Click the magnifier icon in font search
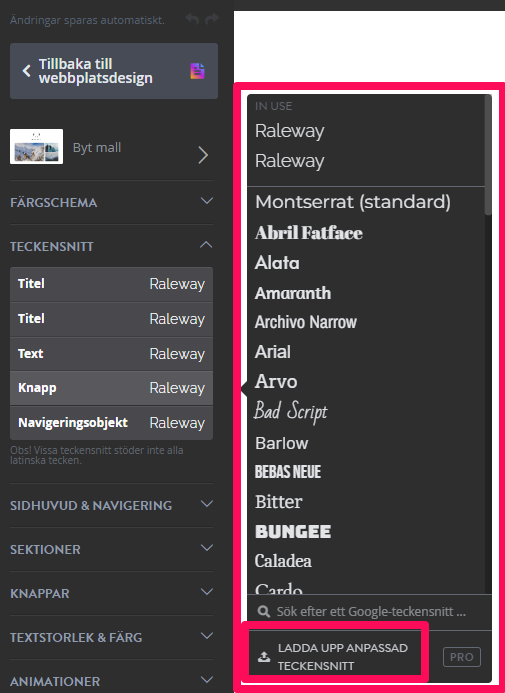Viewport: 505px width, 693px height. pyautogui.click(x=264, y=611)
